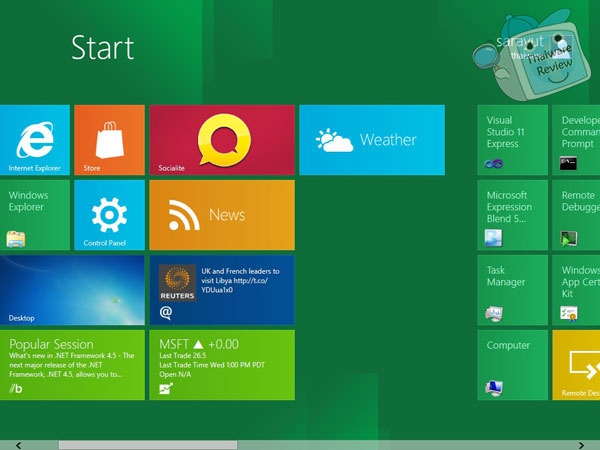Open the Control Panel tile
This screenshot has height=450, width=600.
(x=109, y=215)
